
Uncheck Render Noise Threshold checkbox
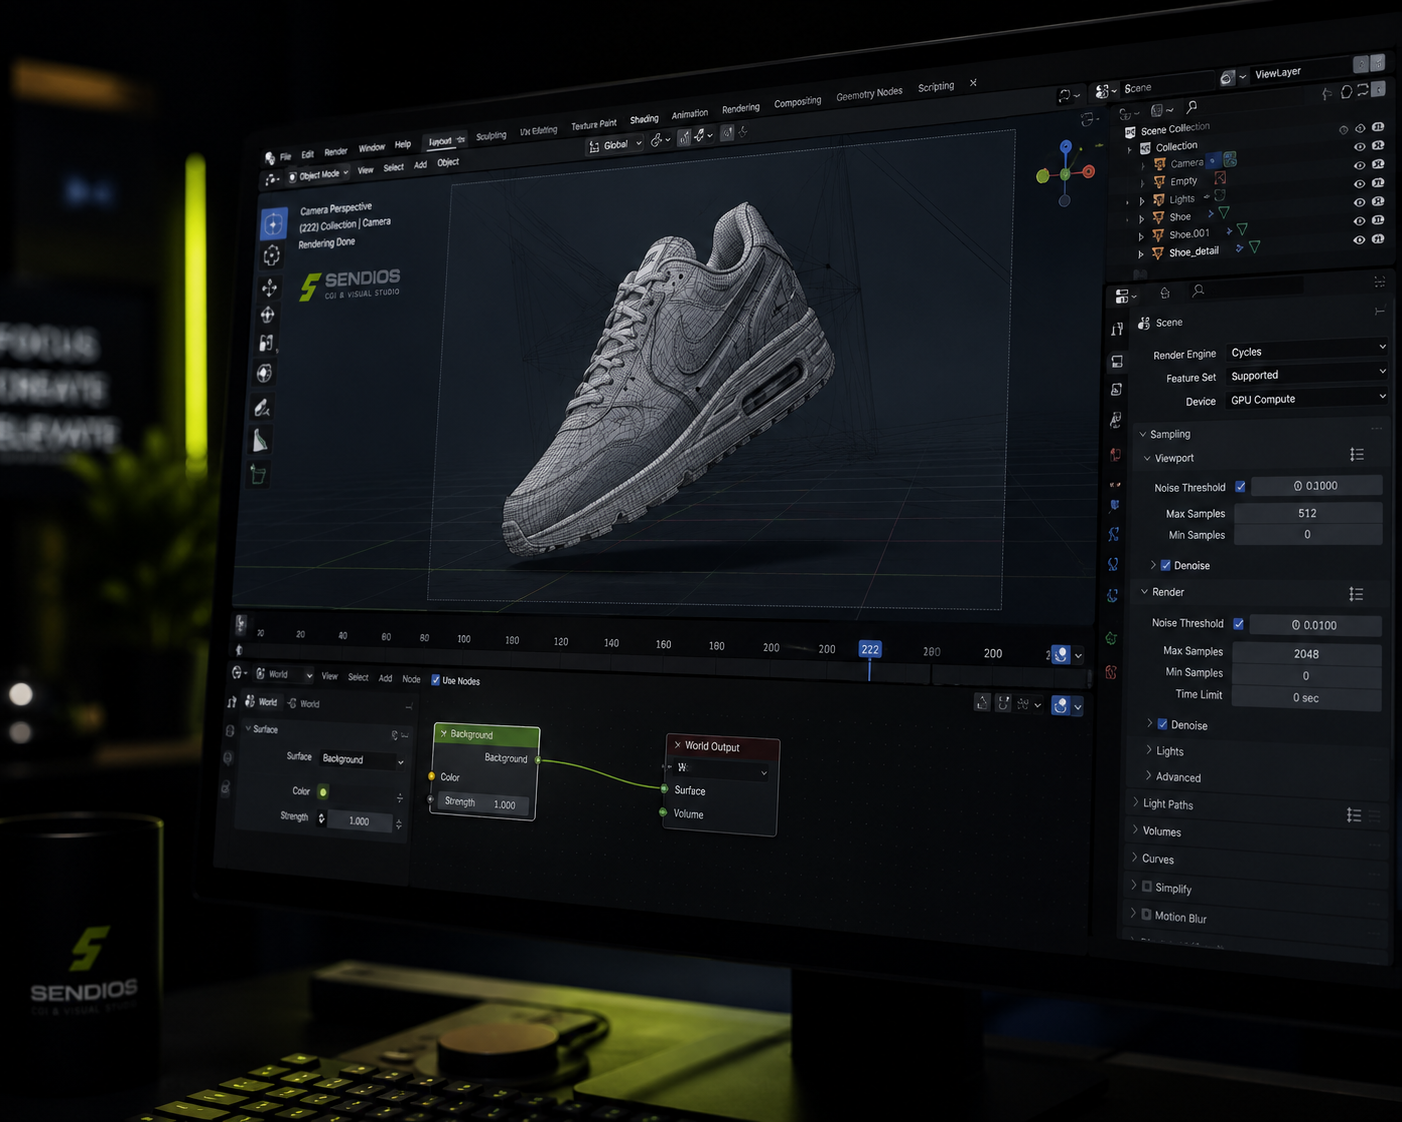[1238, 624]
